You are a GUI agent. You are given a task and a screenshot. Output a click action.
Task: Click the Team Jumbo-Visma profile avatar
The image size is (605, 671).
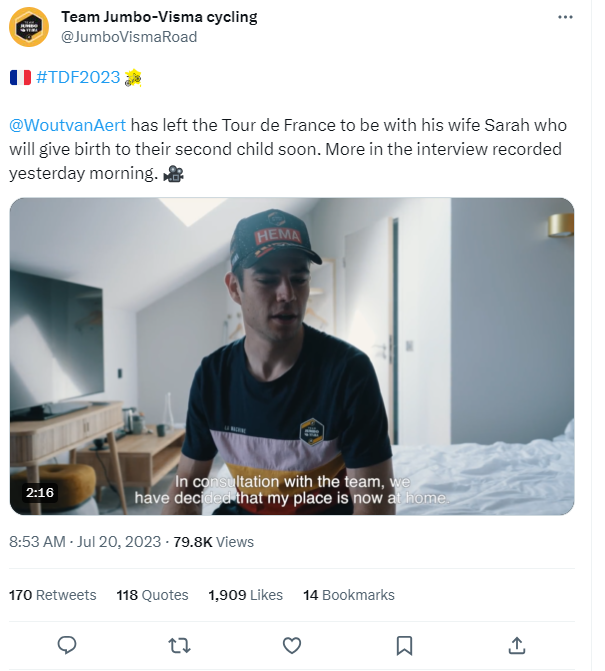(x=29, y=27)
